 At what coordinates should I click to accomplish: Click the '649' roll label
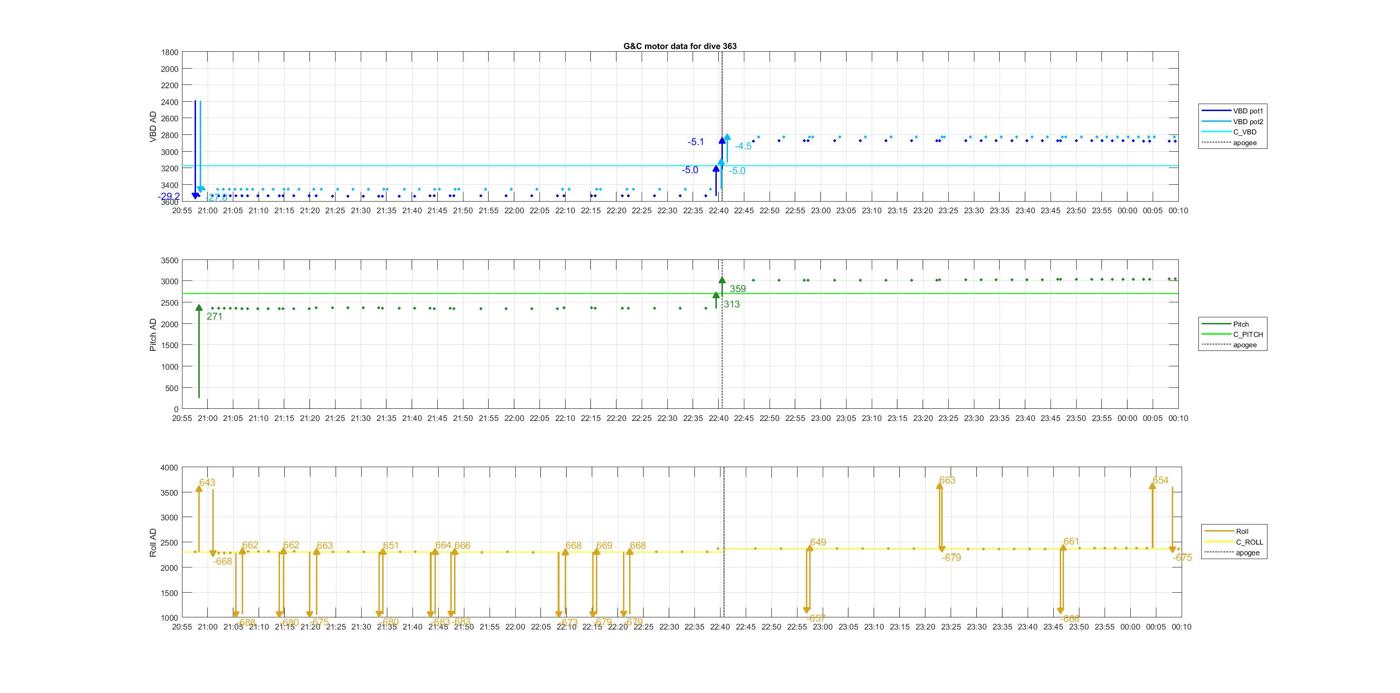coord(818,542)
